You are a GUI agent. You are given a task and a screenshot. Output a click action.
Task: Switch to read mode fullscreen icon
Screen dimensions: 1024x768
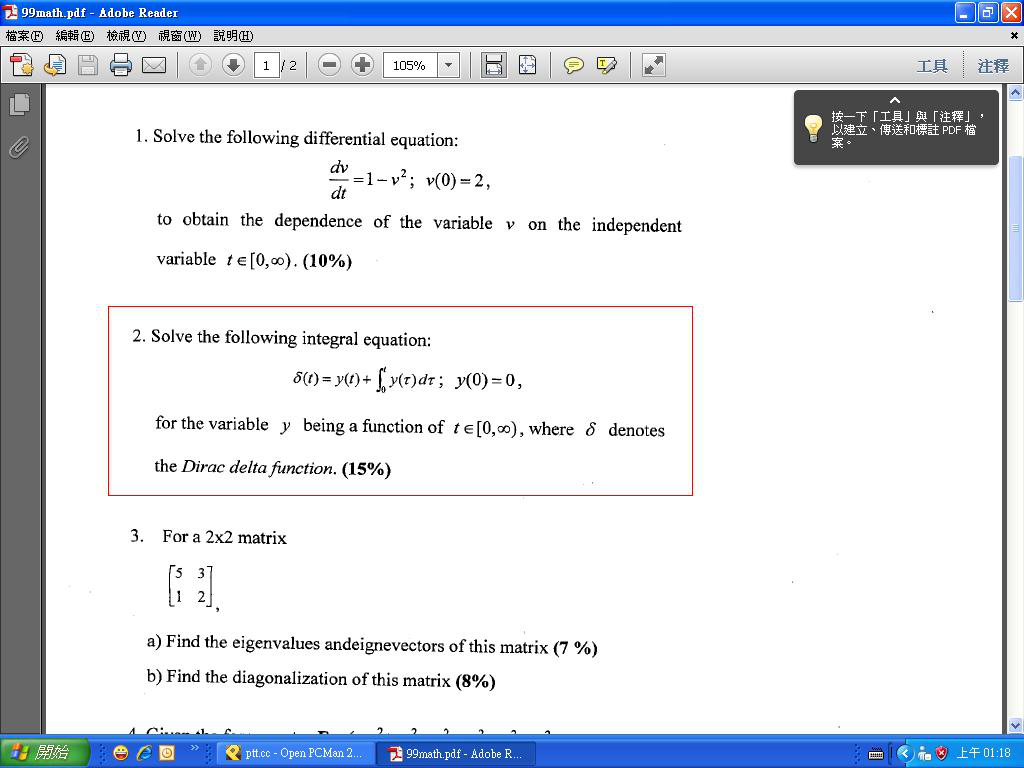[x=653, y=65]
